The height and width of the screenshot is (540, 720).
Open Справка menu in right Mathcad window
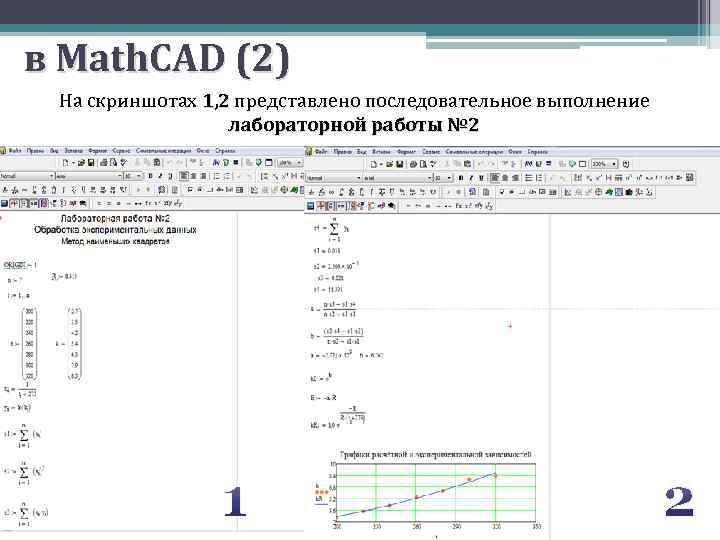[x=537, y=152]
